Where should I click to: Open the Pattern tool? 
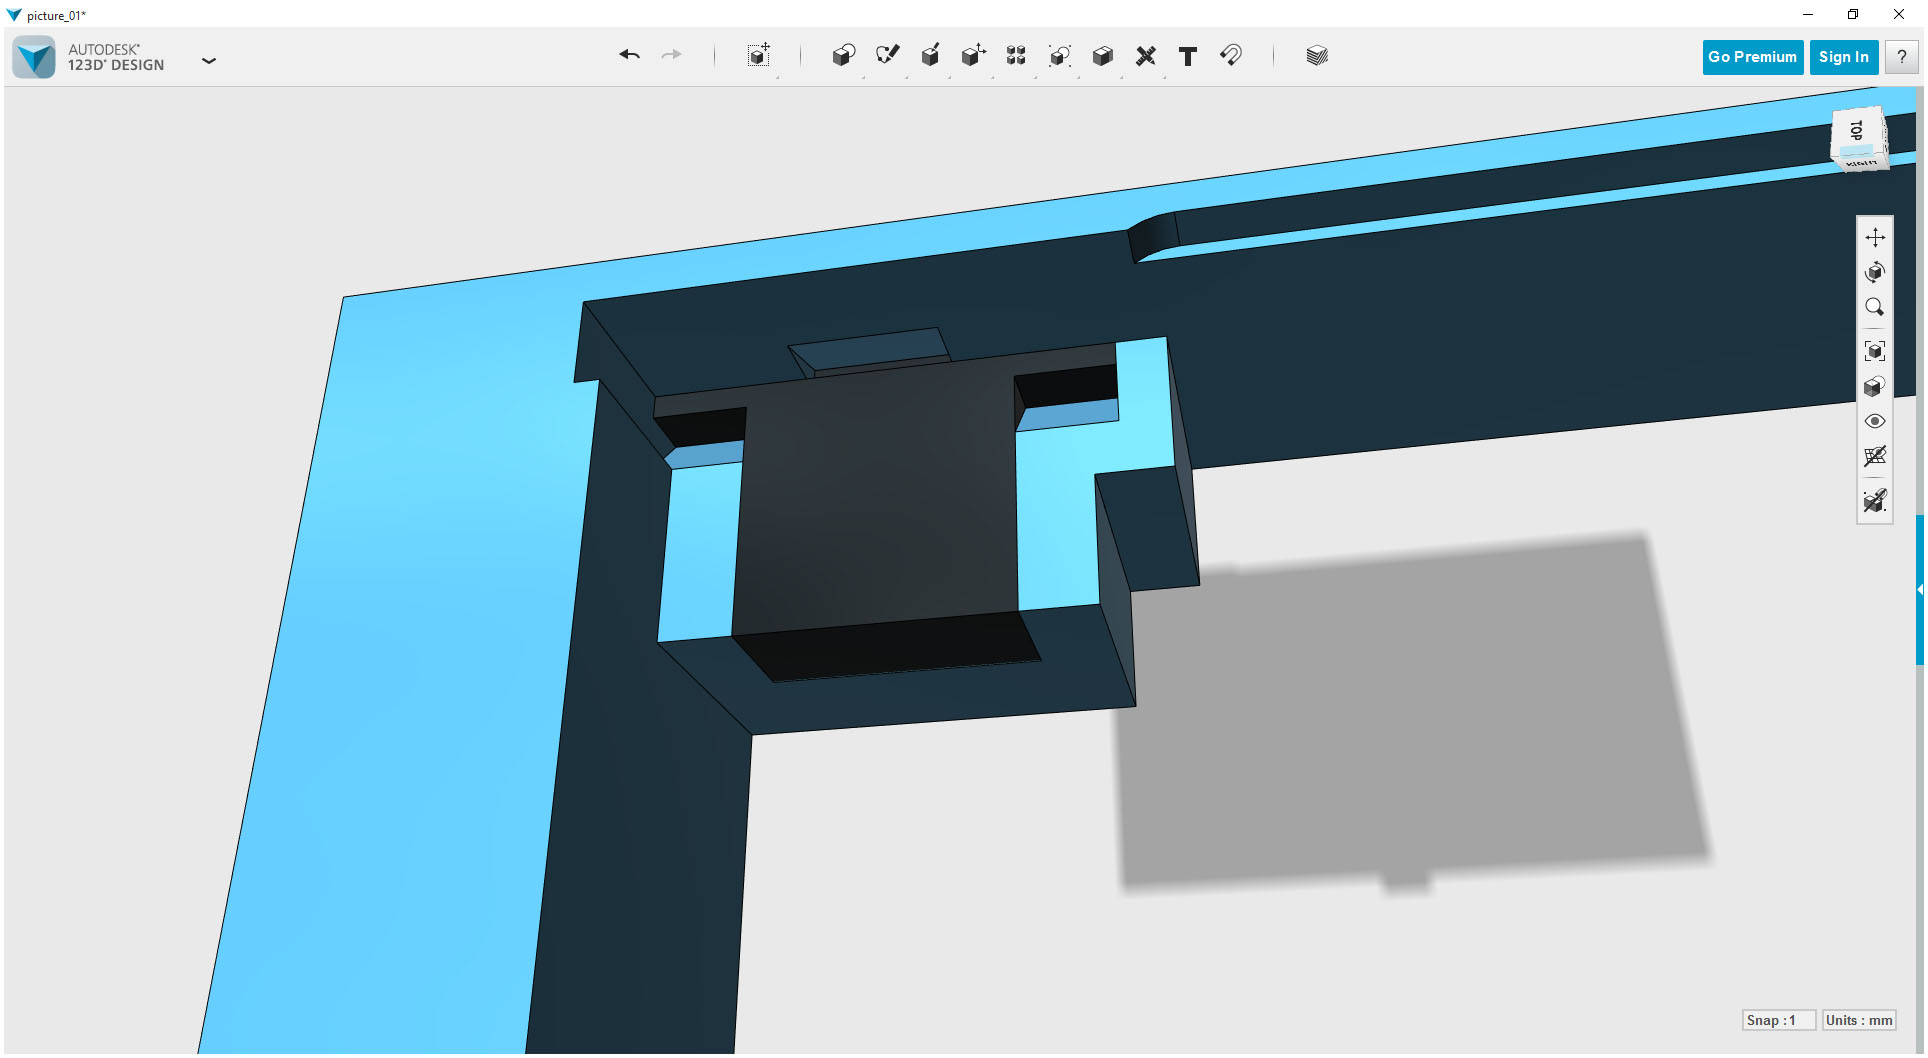pyautogui.click(x=1015, y=56)
